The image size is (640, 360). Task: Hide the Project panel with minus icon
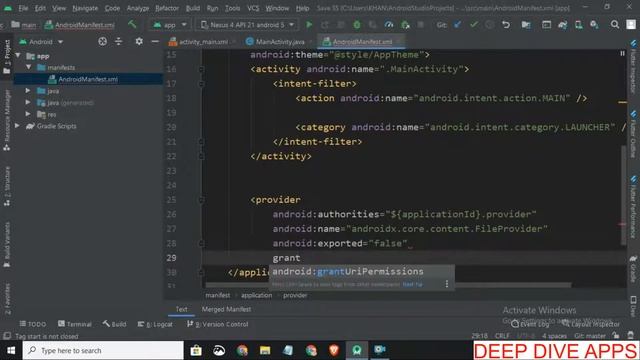pyautogui.click(x=155, y=41)
